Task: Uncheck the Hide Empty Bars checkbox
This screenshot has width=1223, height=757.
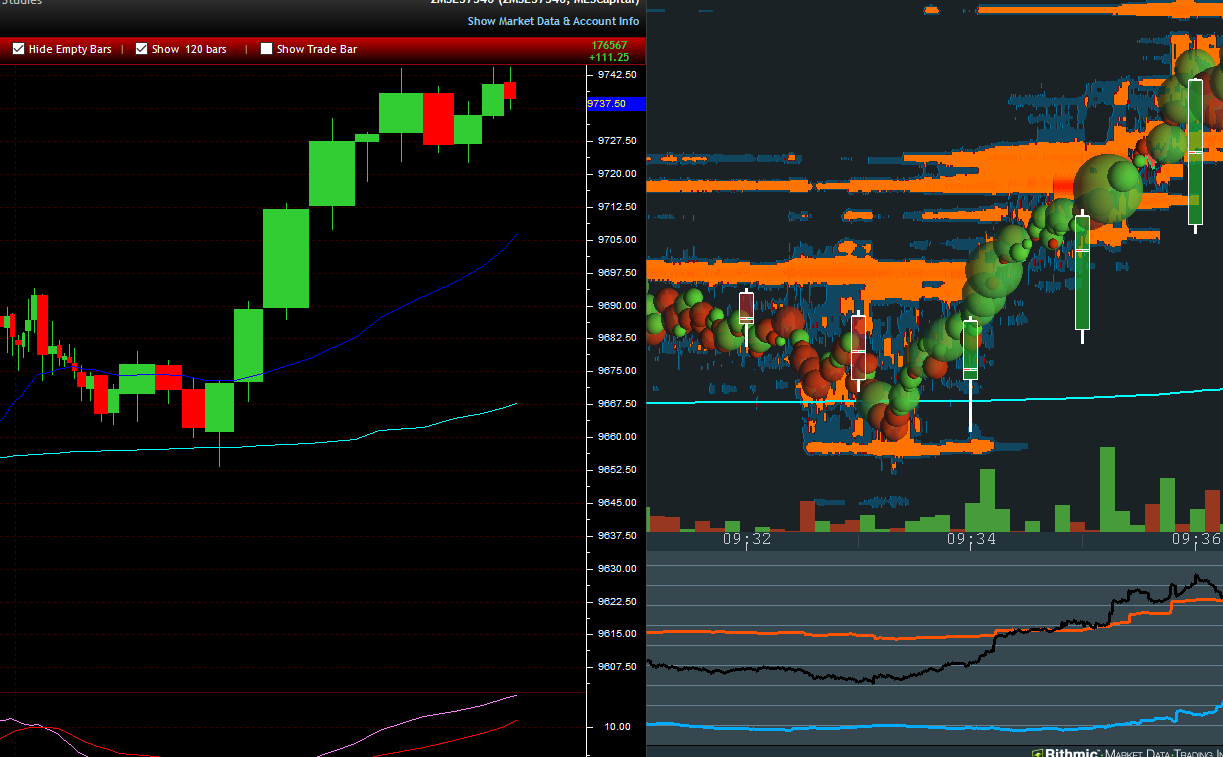Action: click(x=19, y=49)
